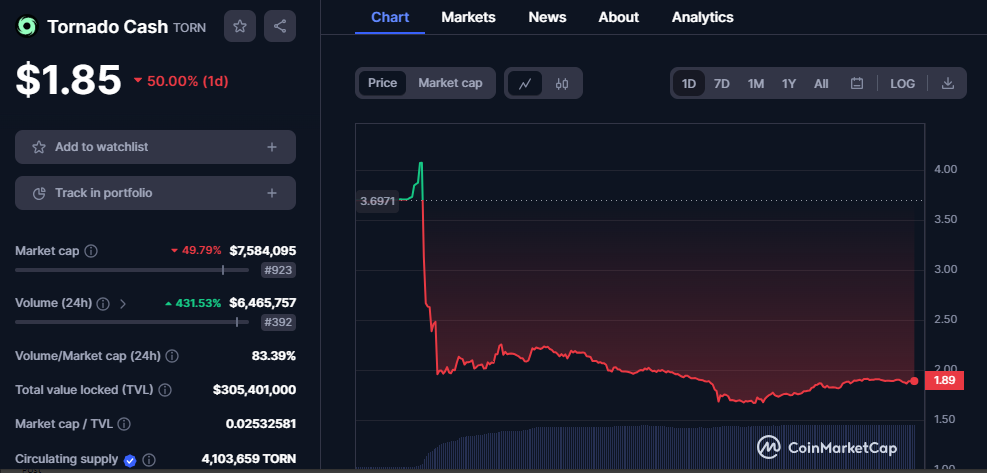The width and height of the screenshot is (987, 473).
Task: Switch to candlestick chart view
Action: pos(562,83)
